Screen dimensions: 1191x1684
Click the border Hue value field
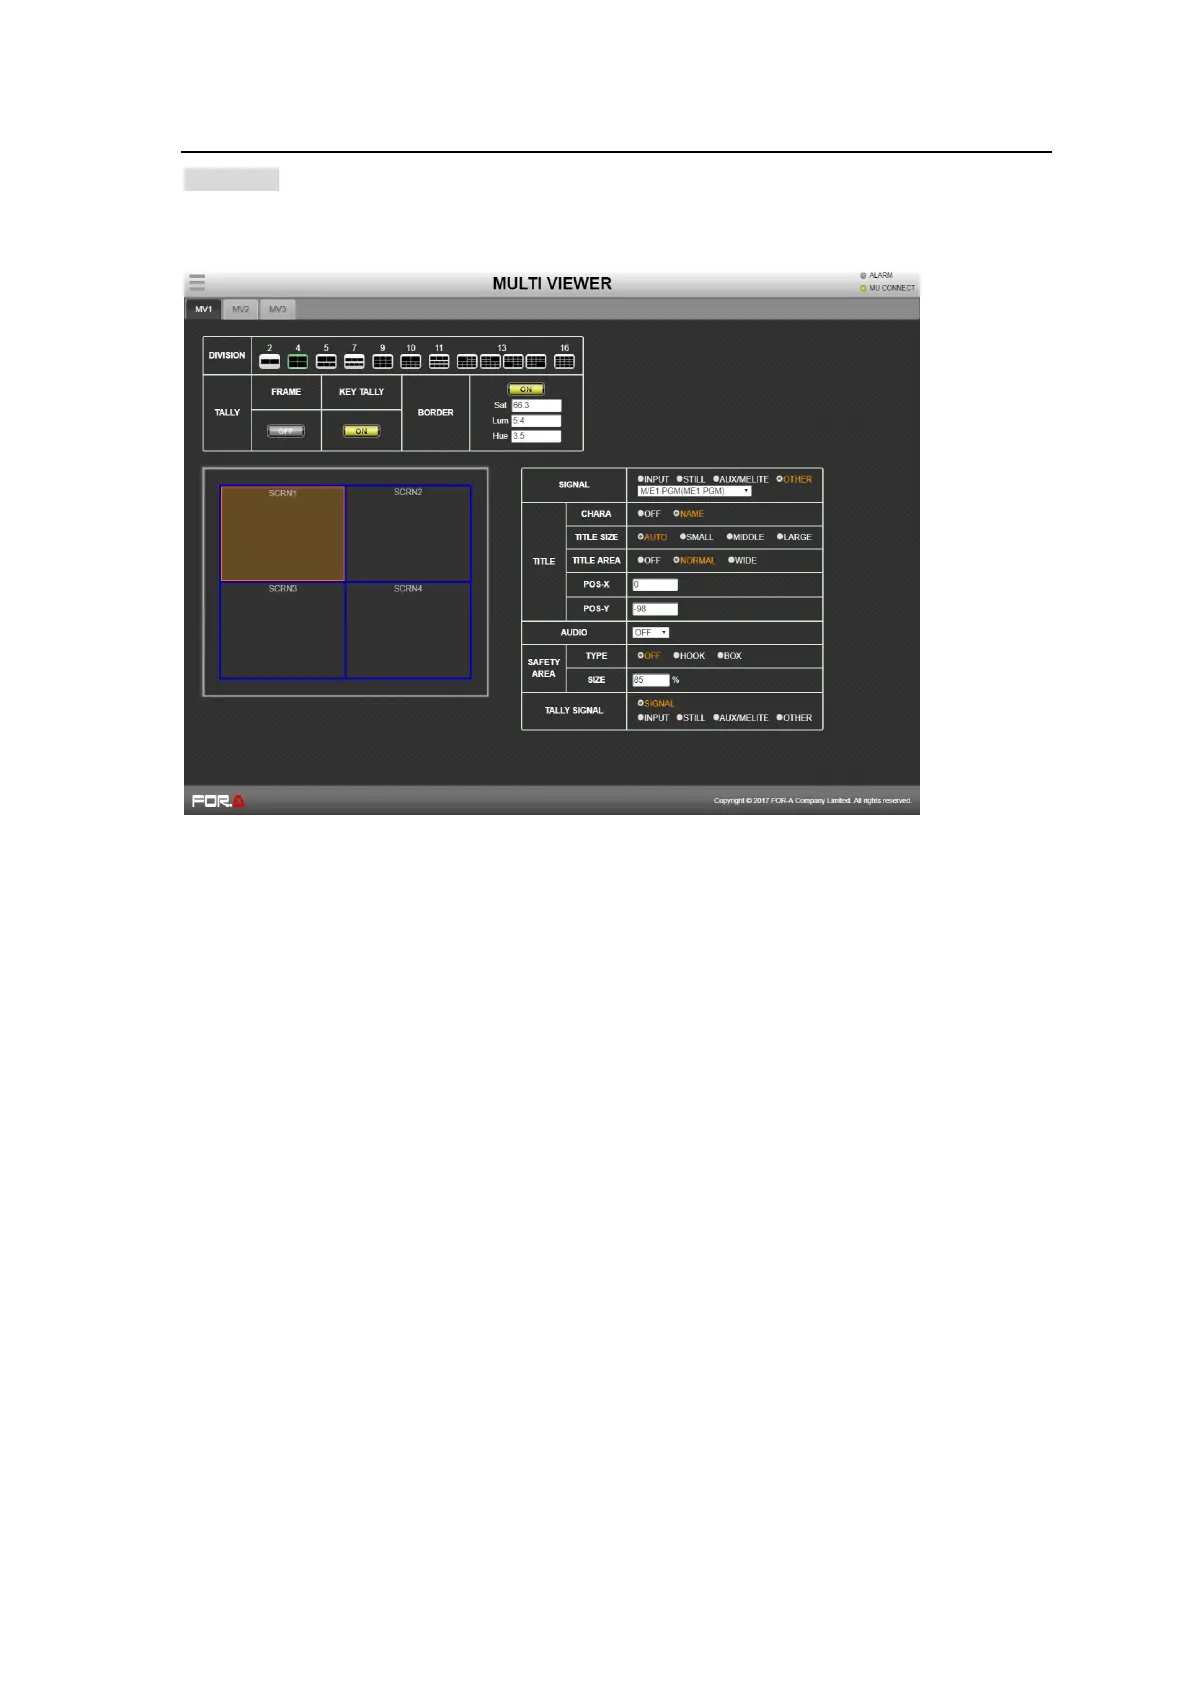536,436
